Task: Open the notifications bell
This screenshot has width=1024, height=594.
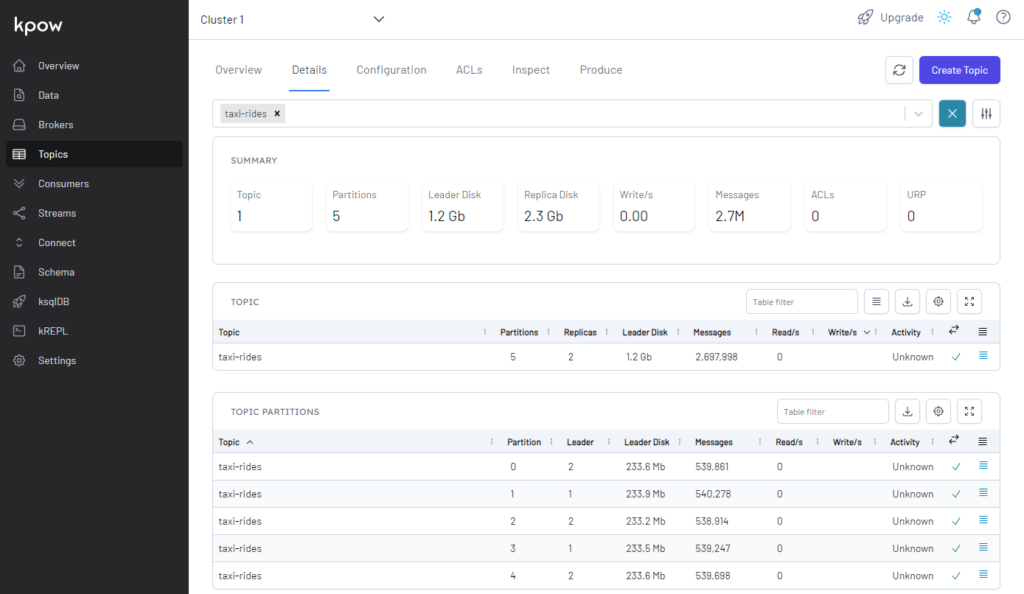Action: [973, 17]
